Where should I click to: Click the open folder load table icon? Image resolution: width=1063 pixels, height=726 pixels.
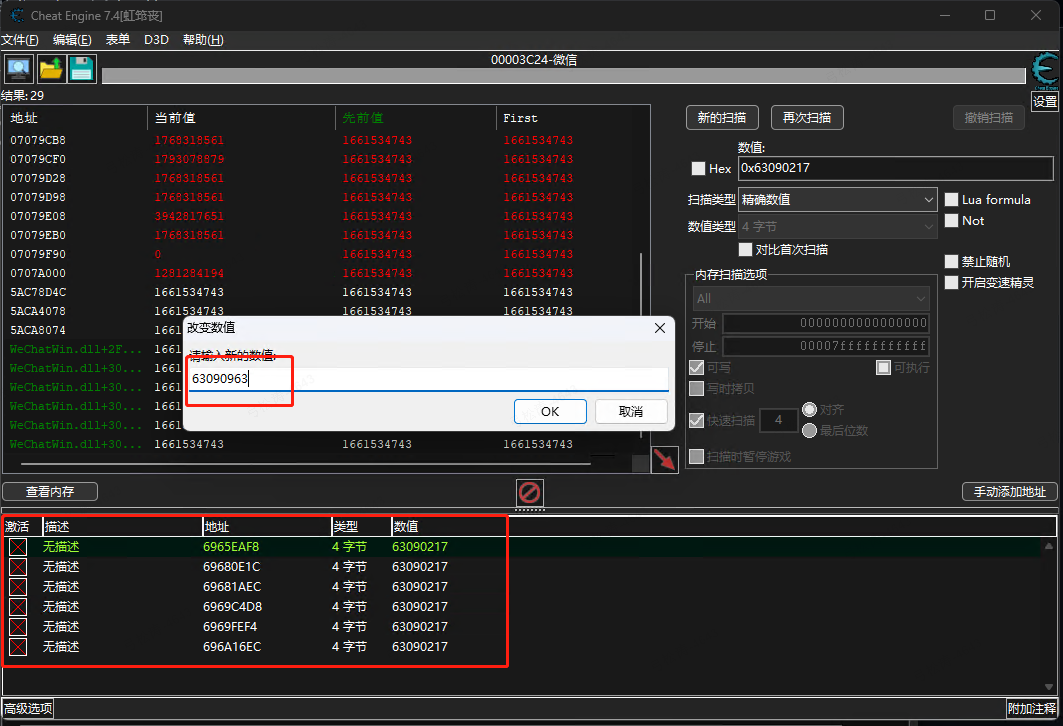tap(51, 68)
